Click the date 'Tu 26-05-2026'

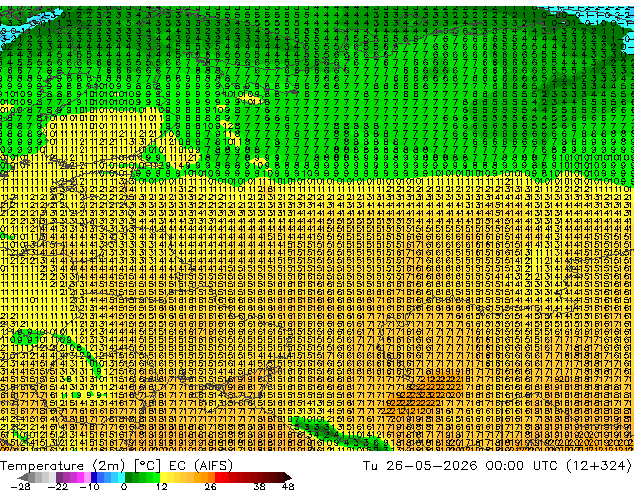tap(420, 466)
